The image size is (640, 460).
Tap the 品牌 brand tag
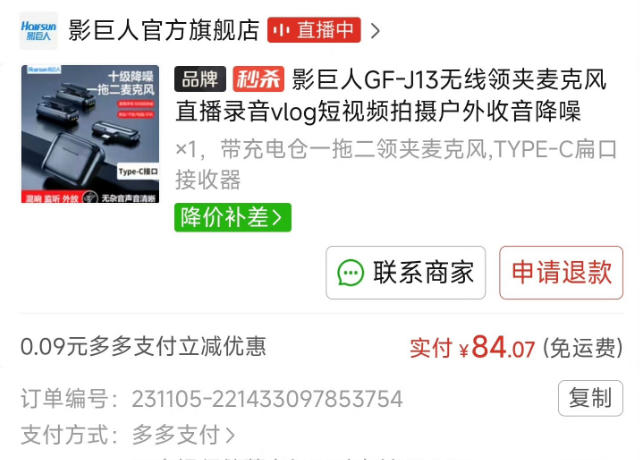(200, 79)
